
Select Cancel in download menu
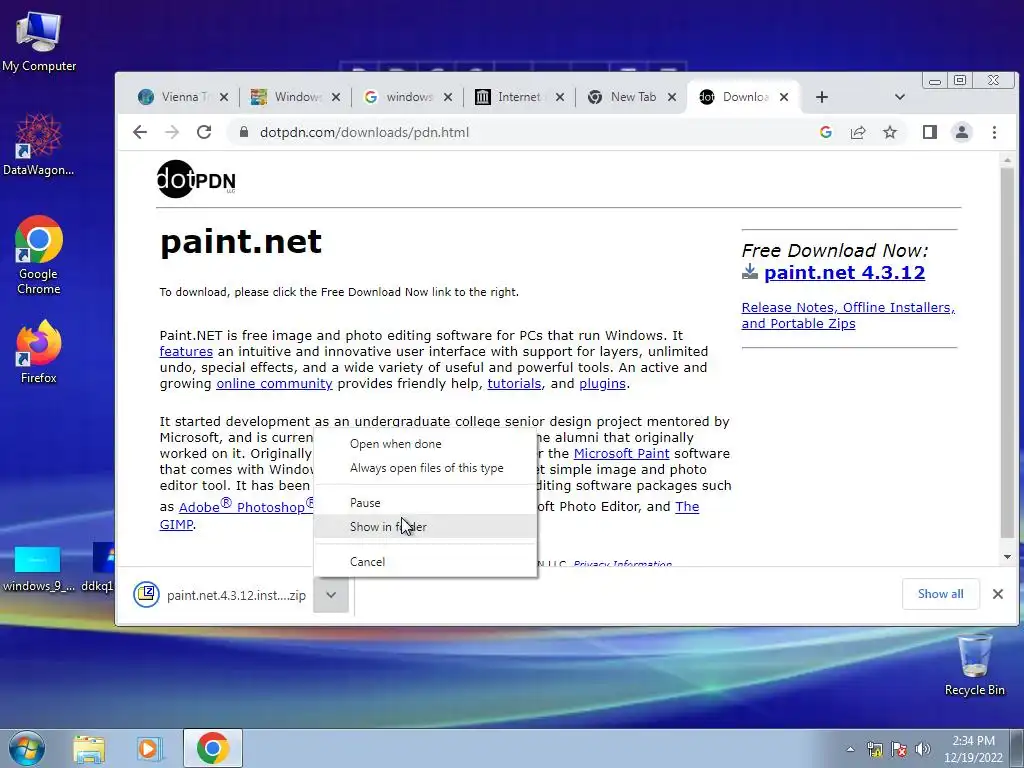tap(425, 562)
